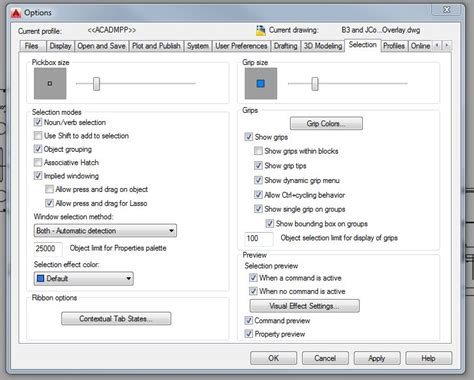The height and width of the screenshot is (380, 474).
Task: Toggle Object grouping checkbox
Action: point(38,149)
